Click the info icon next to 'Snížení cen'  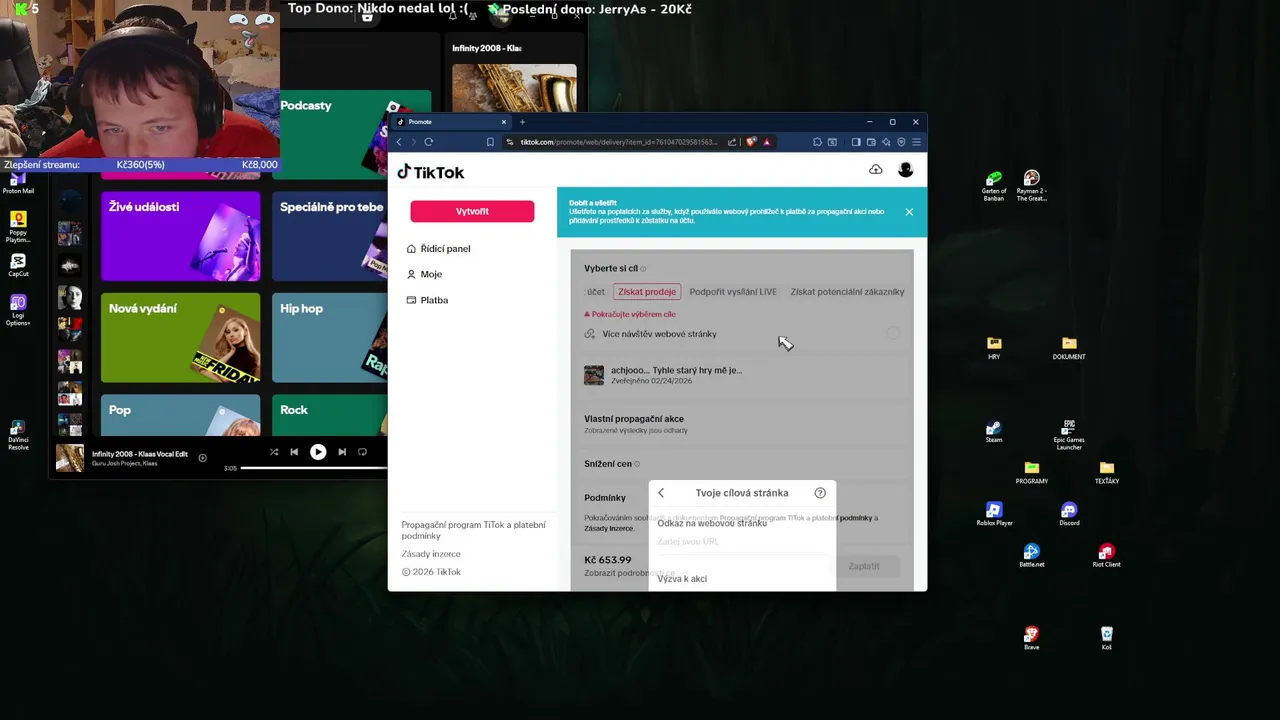point(637,464)
